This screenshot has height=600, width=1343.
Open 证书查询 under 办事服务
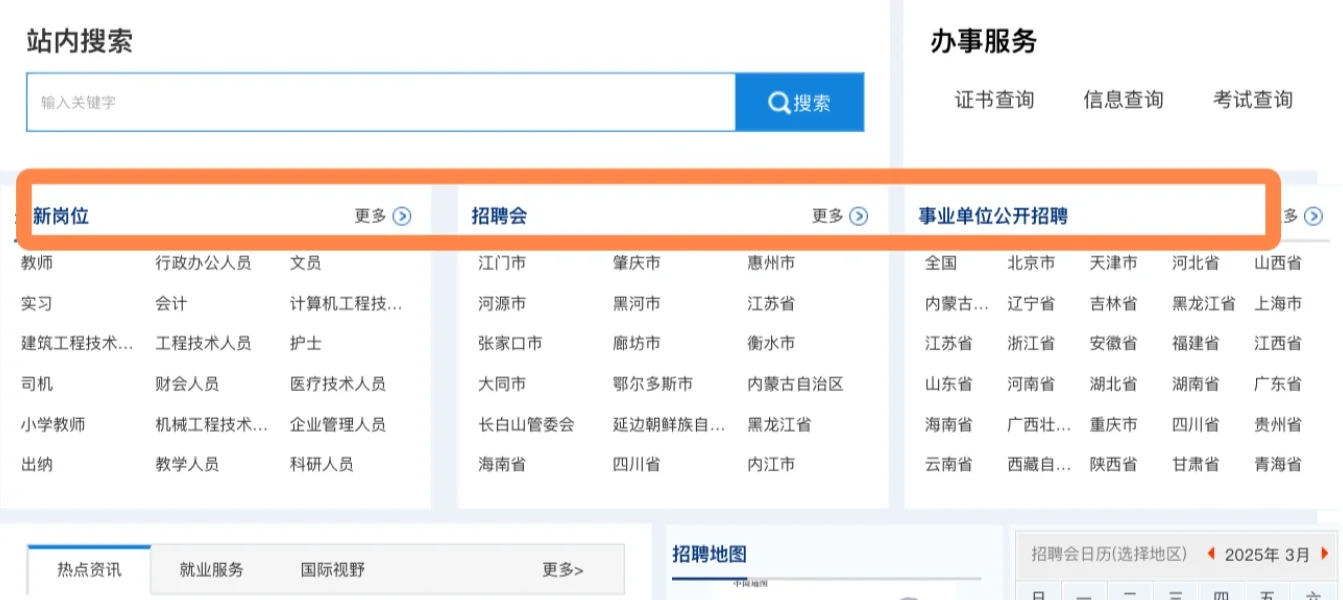pyautogui.click(x=993, y=100)
